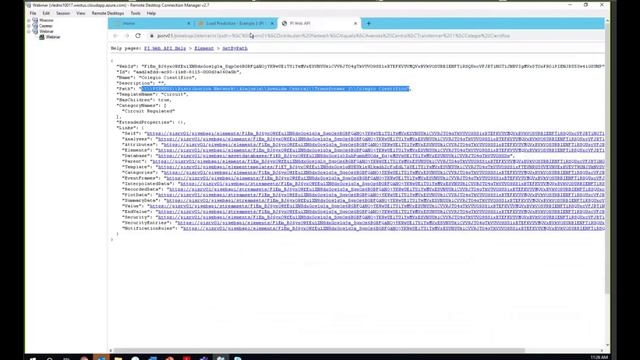Click the "WebId" value line
Viewport: 640px width, 360px height.
click(360, 66)
